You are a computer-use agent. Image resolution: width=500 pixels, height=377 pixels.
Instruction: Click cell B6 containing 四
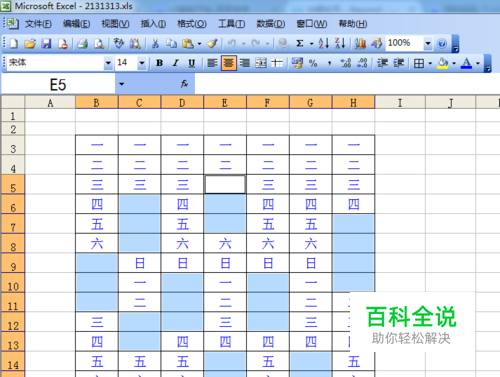[97, 204]
